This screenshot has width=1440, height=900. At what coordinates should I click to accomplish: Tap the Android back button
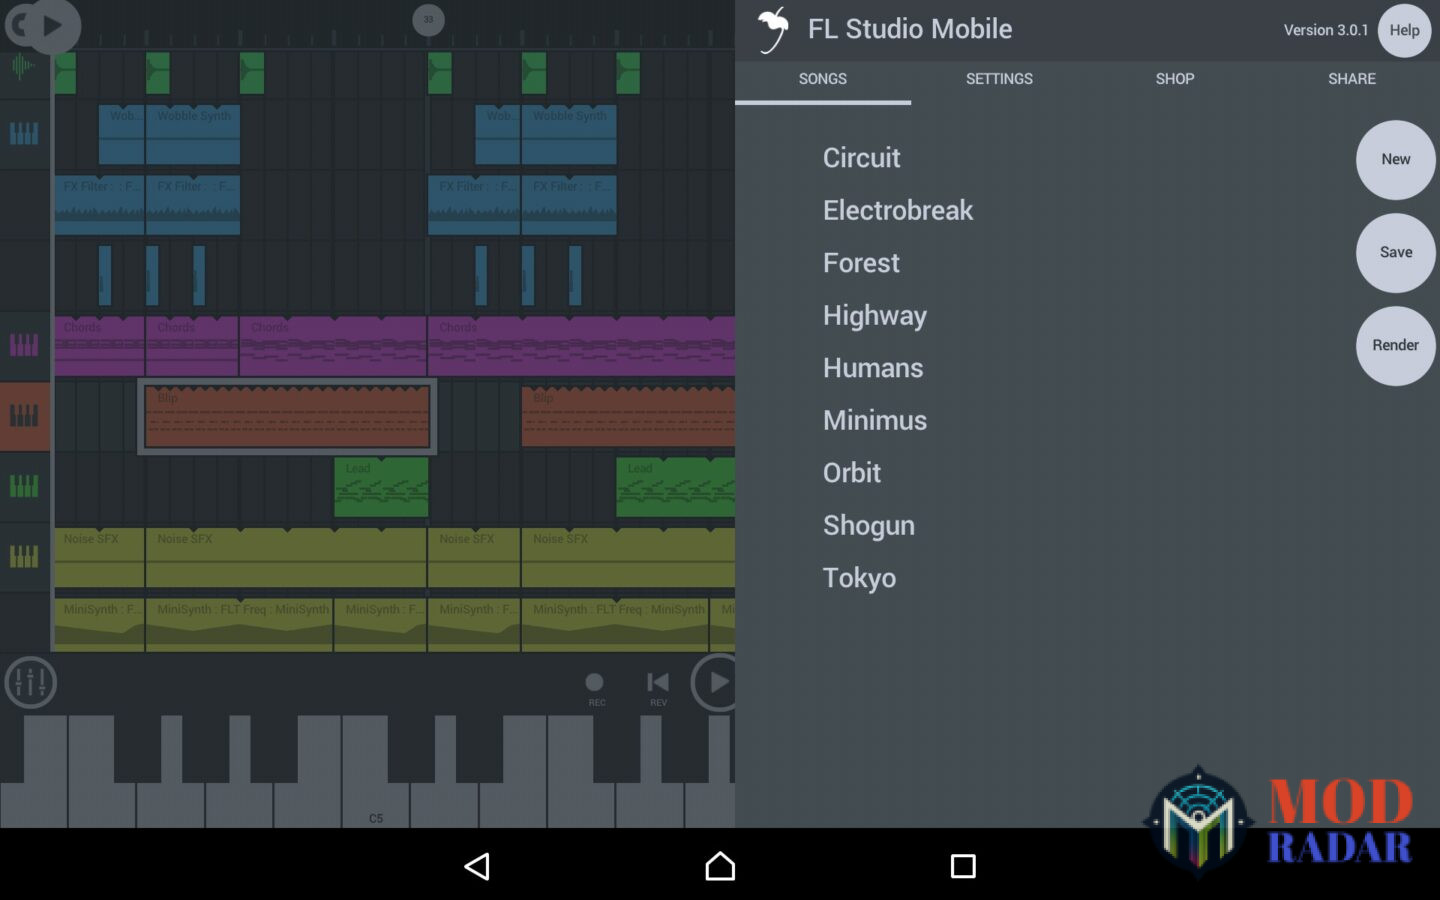pos(477,866)
